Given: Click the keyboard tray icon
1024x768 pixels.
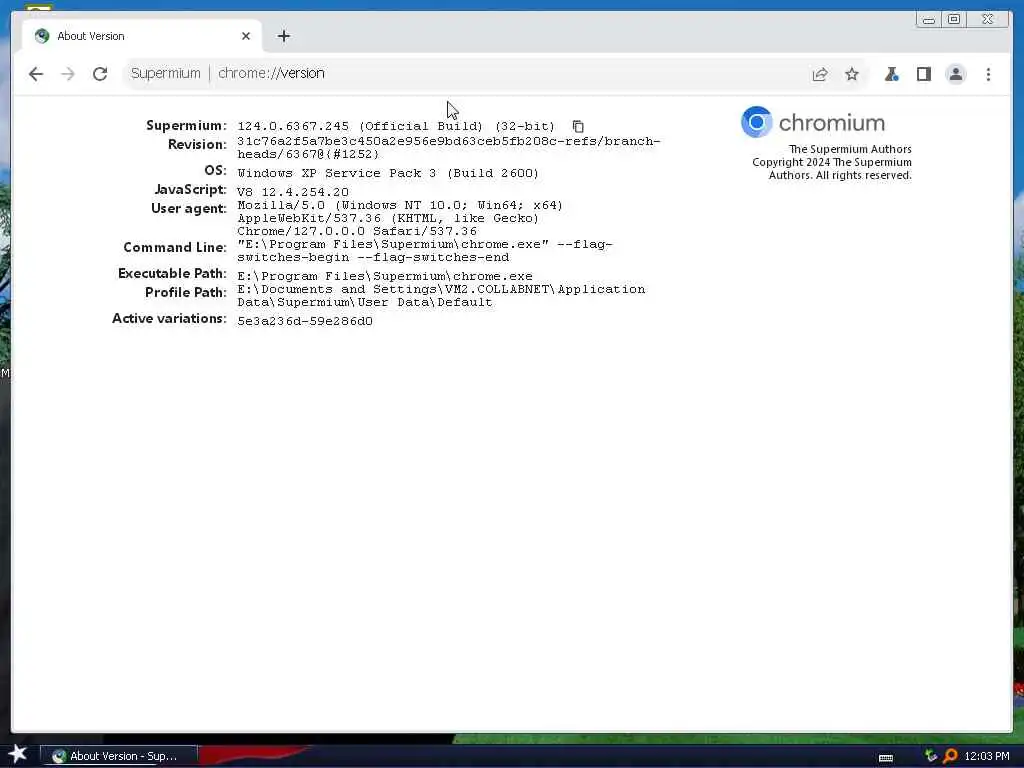Looking at the screenshot, I should pos(886,758).
